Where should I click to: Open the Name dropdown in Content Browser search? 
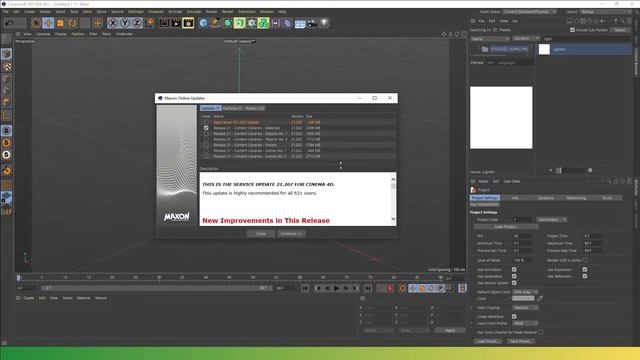point(490,39)
